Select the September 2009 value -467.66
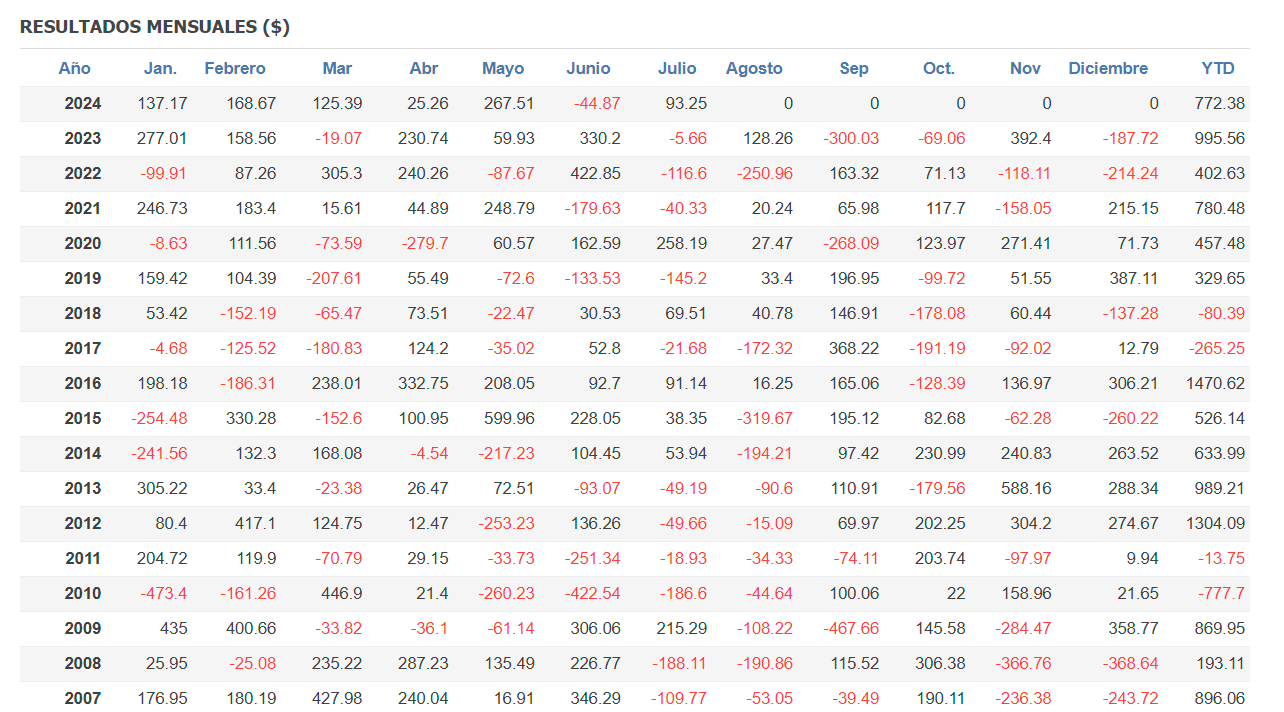This screenshot has width=1284, height=712. (x=851, y=628)
